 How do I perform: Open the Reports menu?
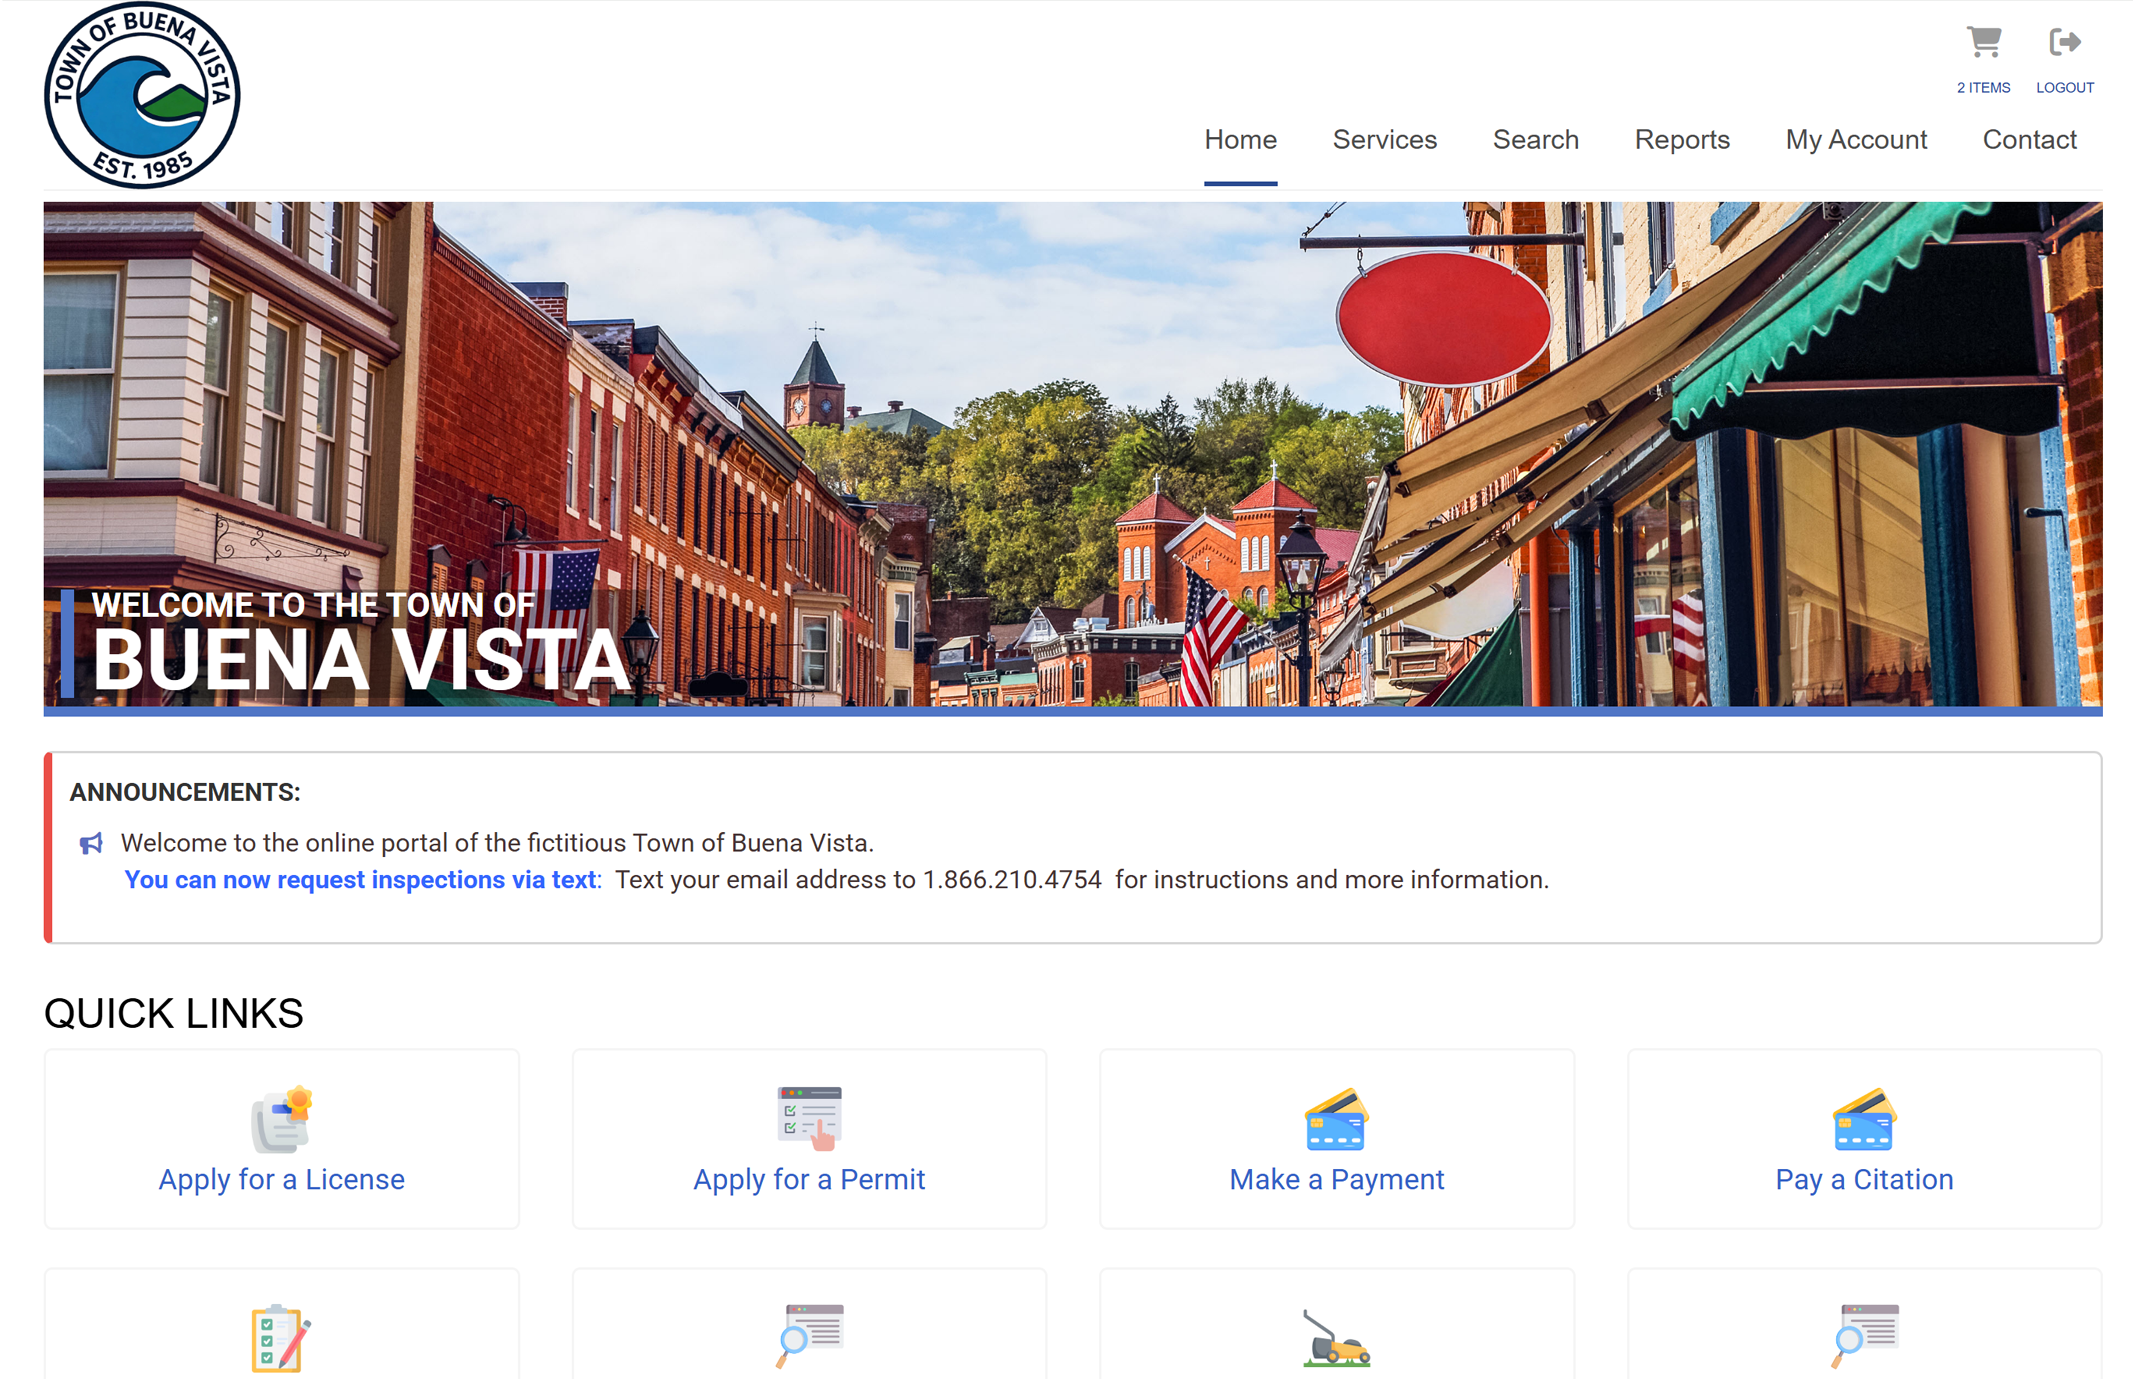pos(1682,140)
